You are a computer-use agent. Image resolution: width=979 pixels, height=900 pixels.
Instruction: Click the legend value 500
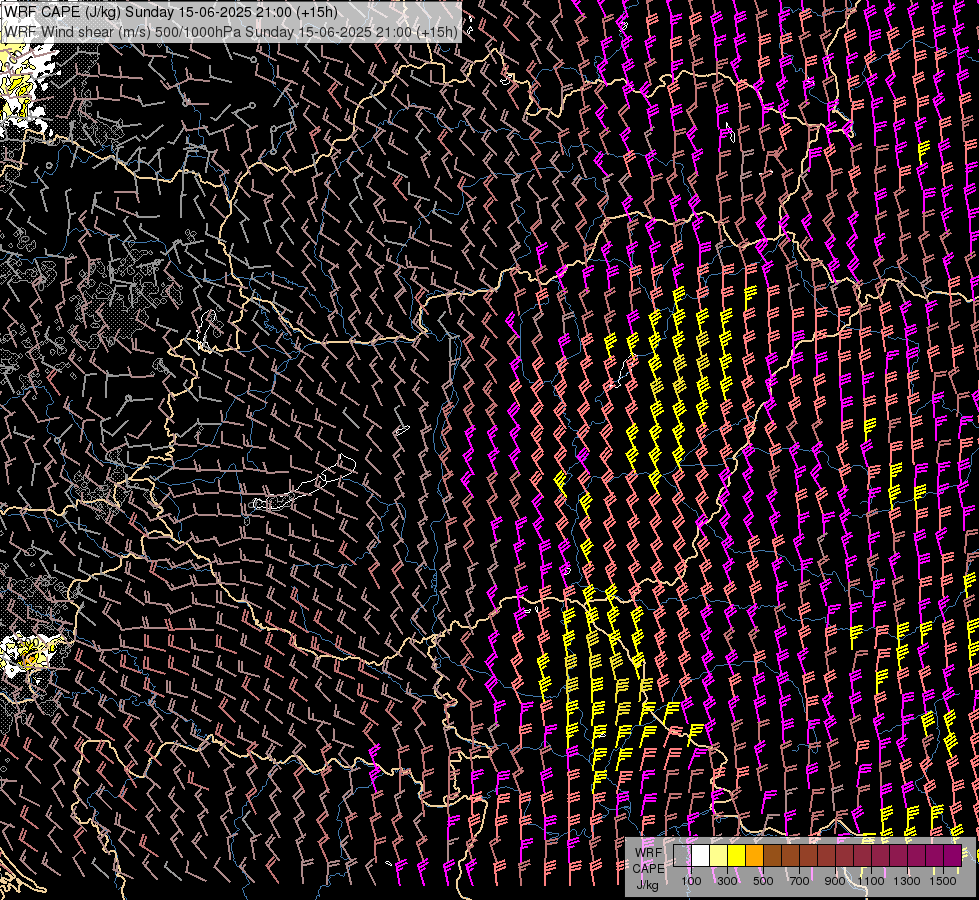click(x=763, y=881)
